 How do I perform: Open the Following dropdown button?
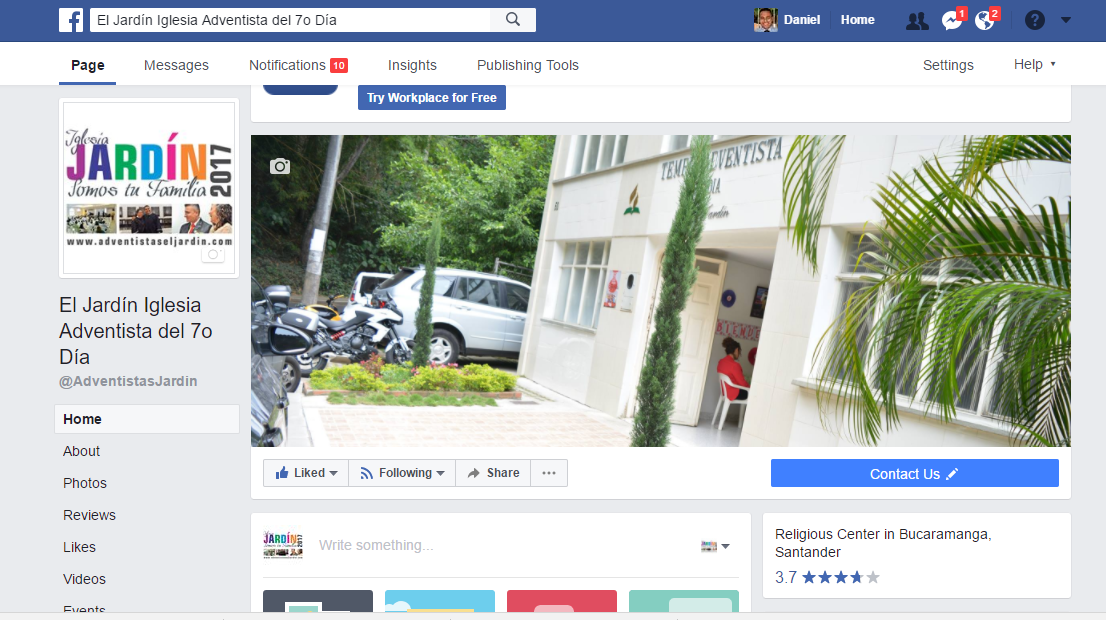[x=402, y=473]
